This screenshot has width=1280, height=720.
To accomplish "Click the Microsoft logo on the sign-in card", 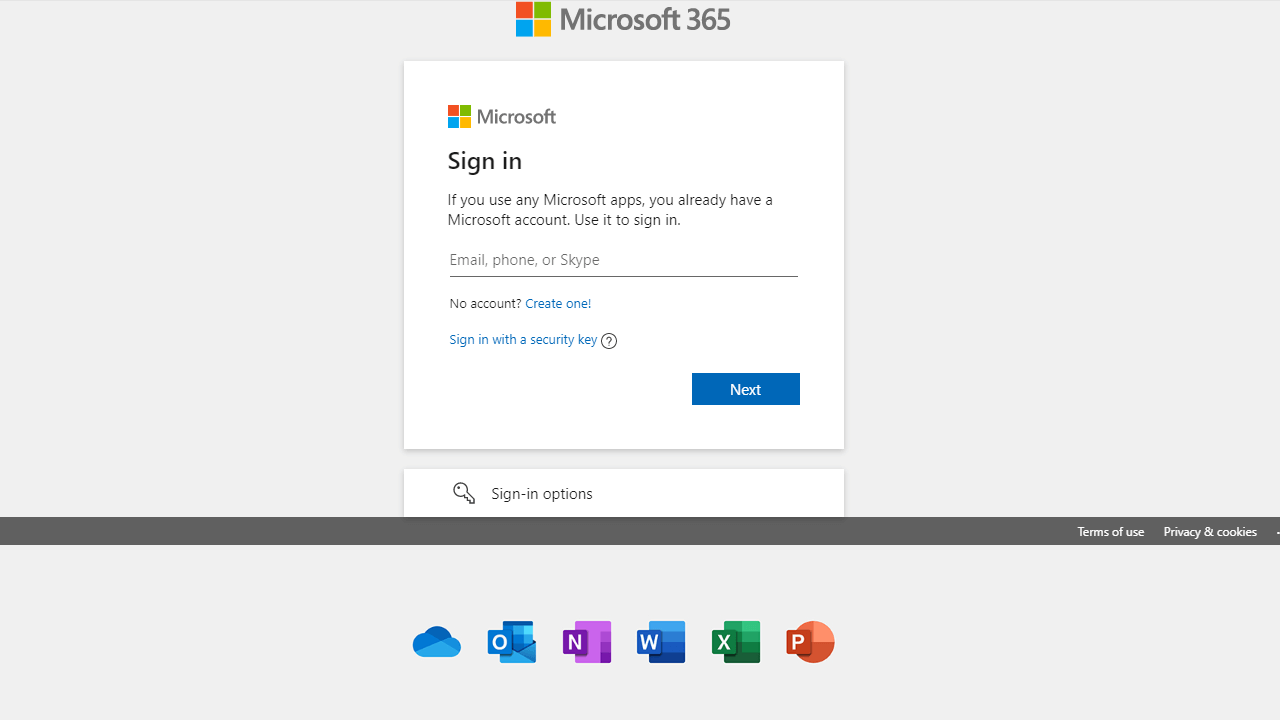I will (501, 116).
